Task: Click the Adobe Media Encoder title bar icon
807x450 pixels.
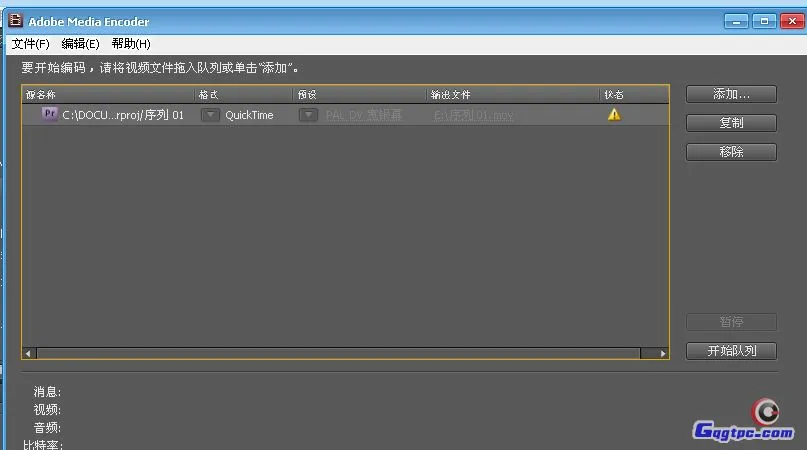Action: [x=15, y=19]
